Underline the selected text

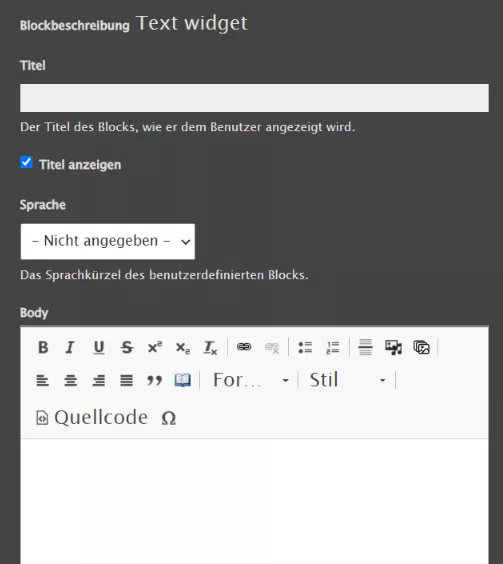99,347
